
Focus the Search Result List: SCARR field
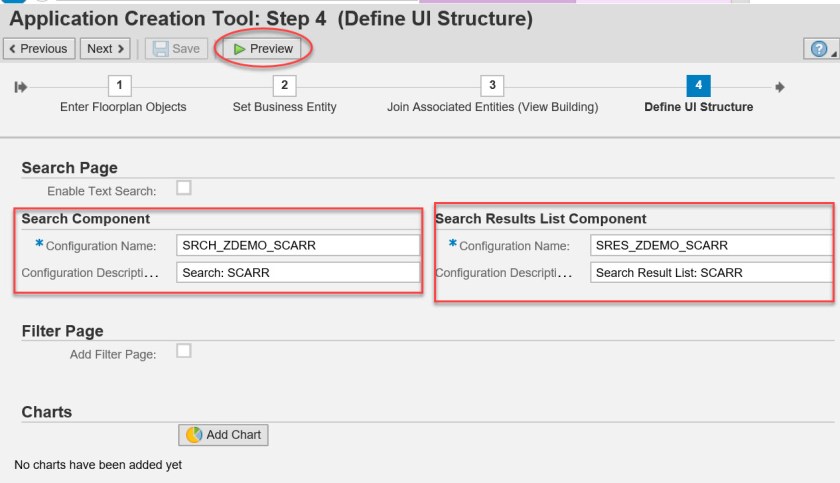tap(711, 273)
